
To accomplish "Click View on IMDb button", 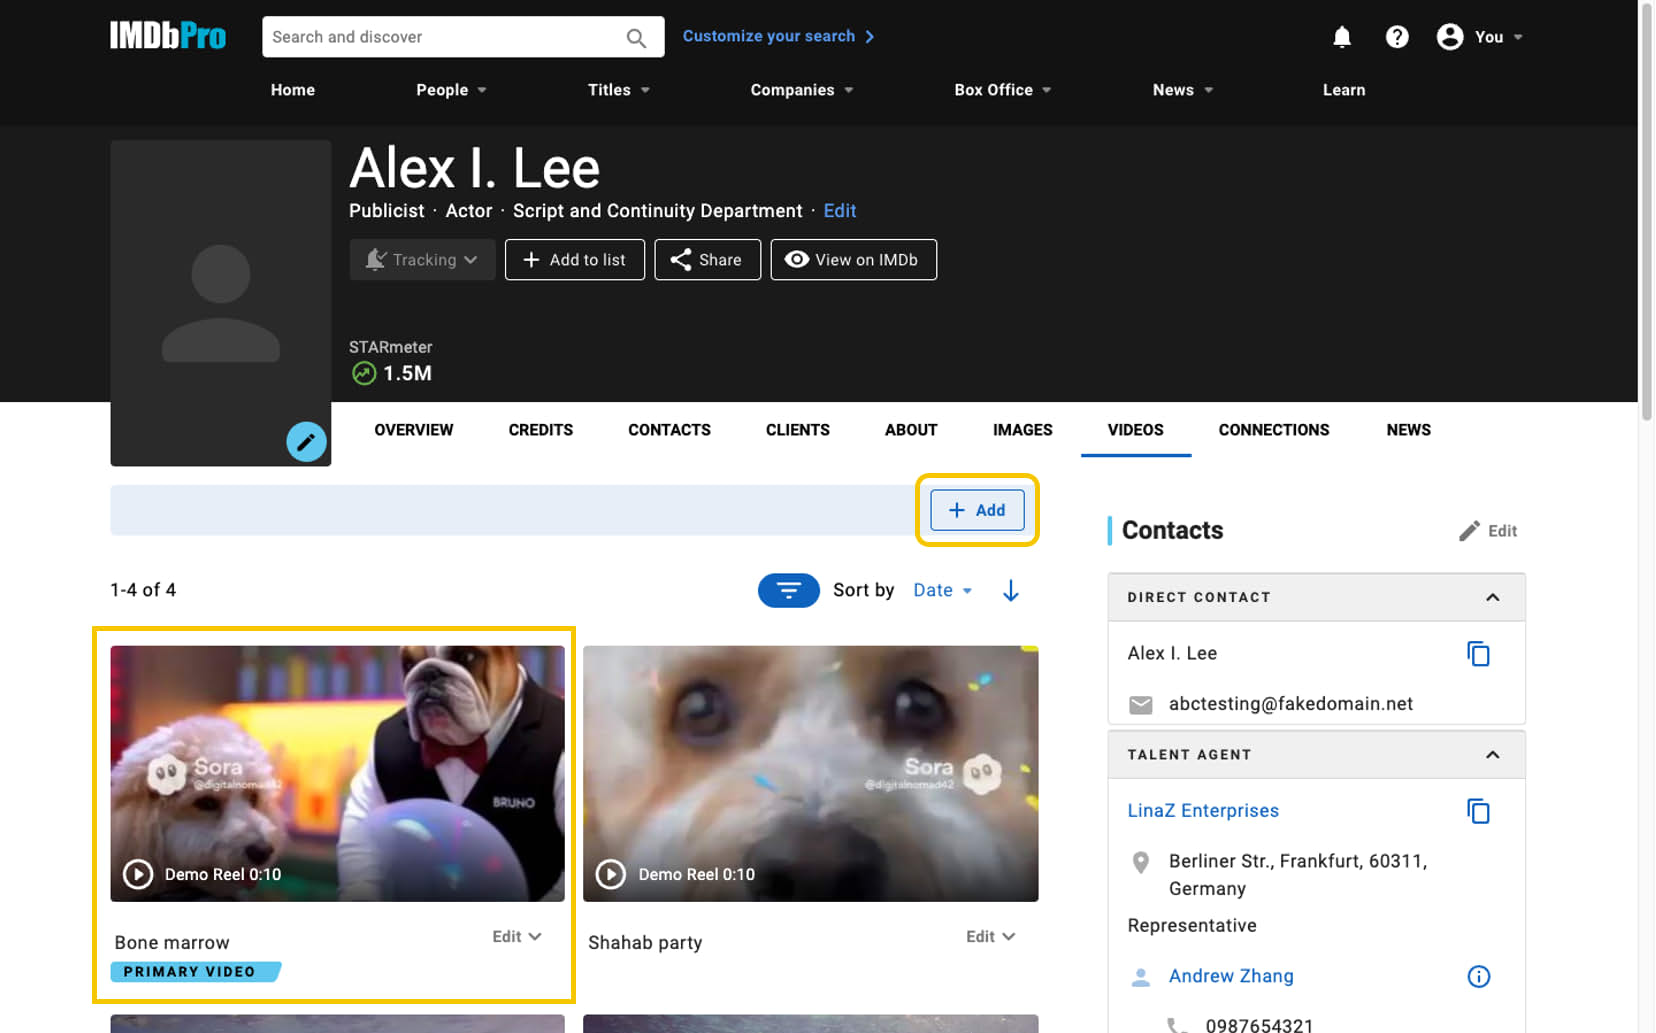I will (x=854, y=260).
